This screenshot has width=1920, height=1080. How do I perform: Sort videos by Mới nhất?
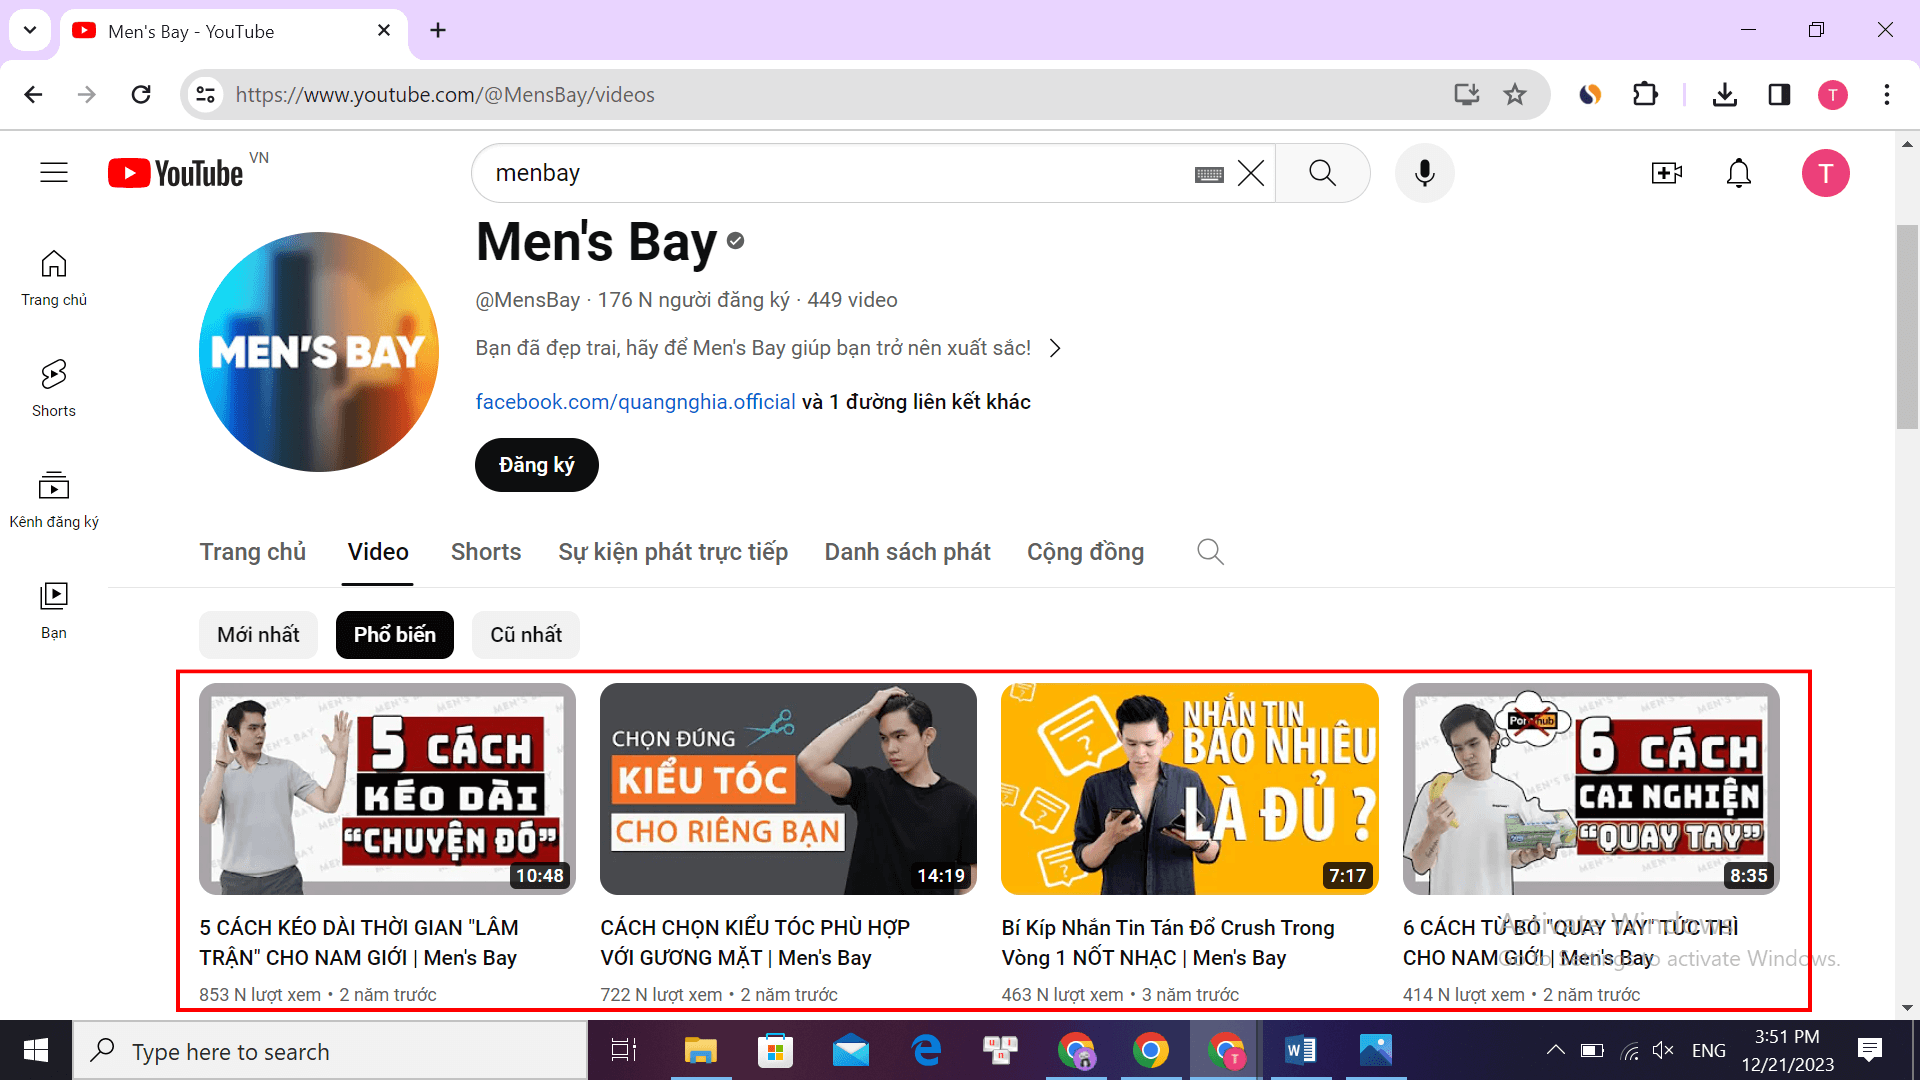(258, 635)
